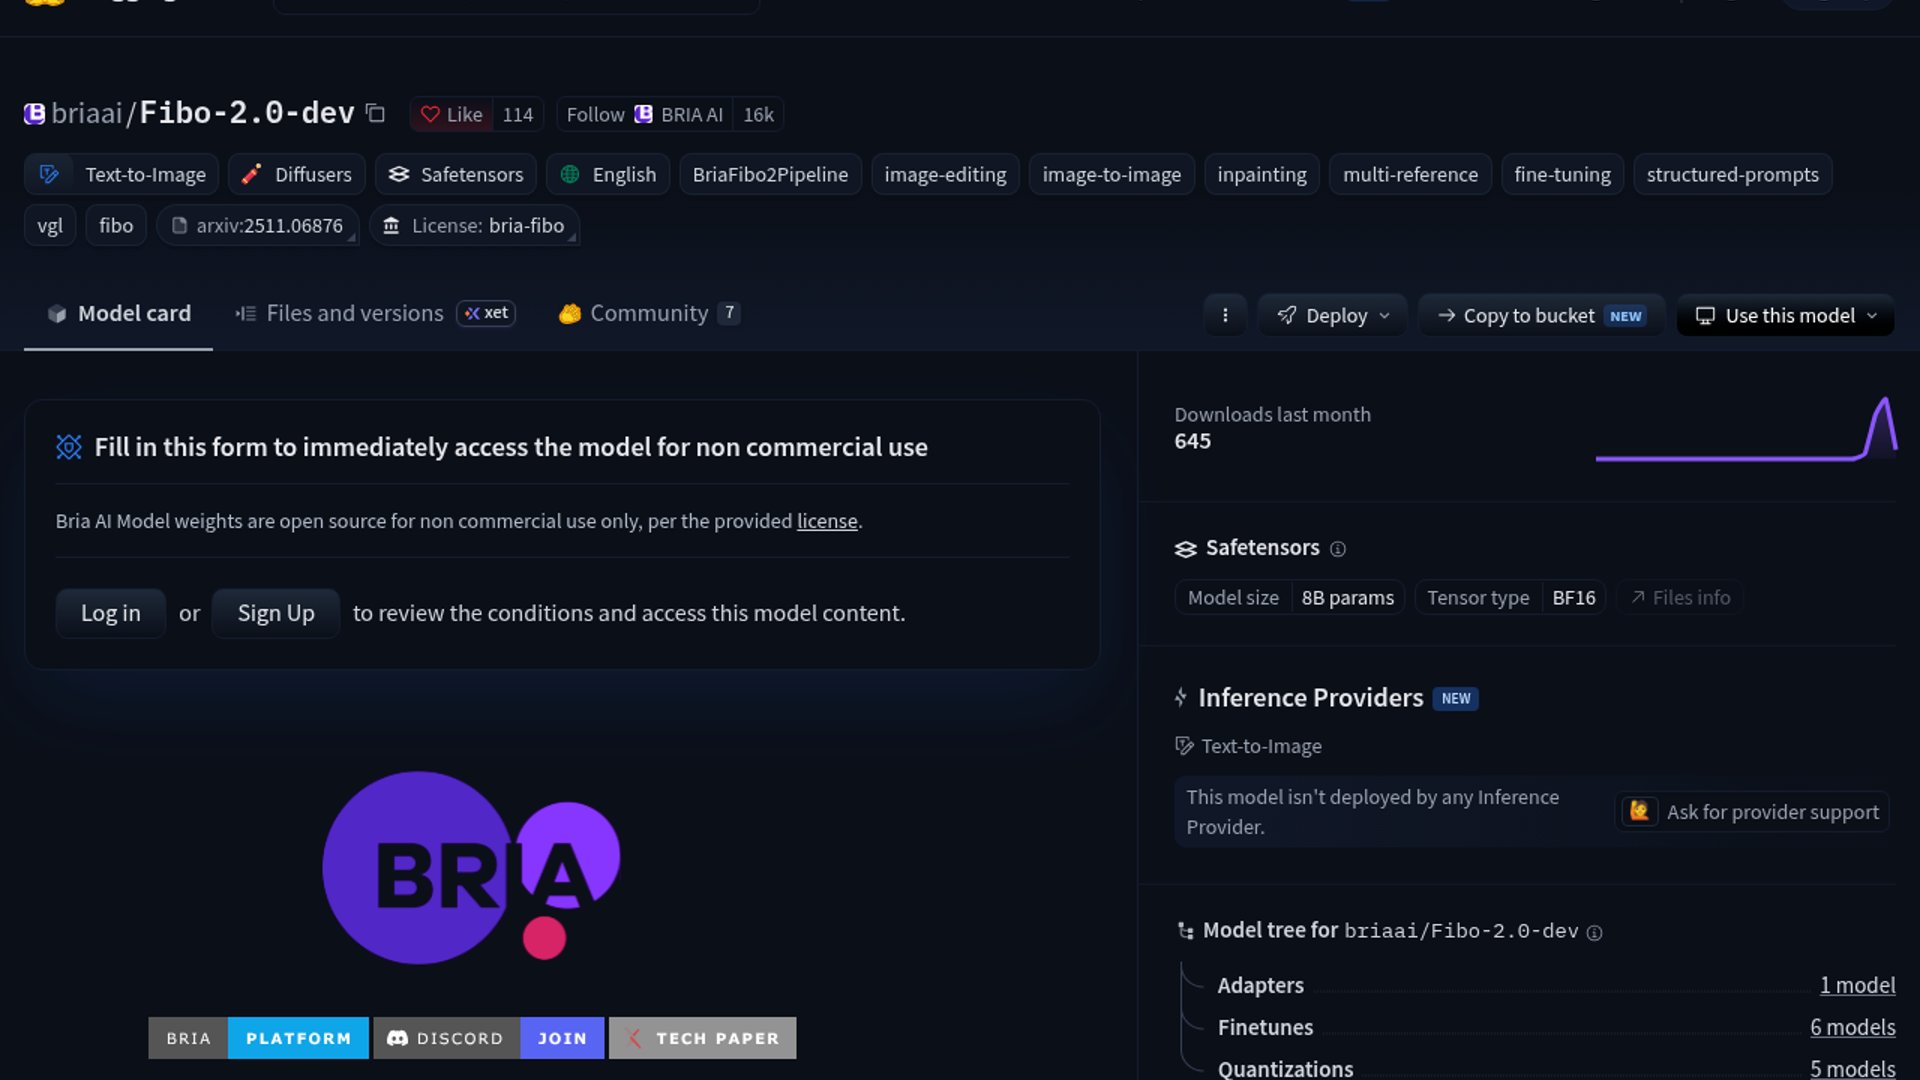Select the image-editing tag

tap(945, 174)
